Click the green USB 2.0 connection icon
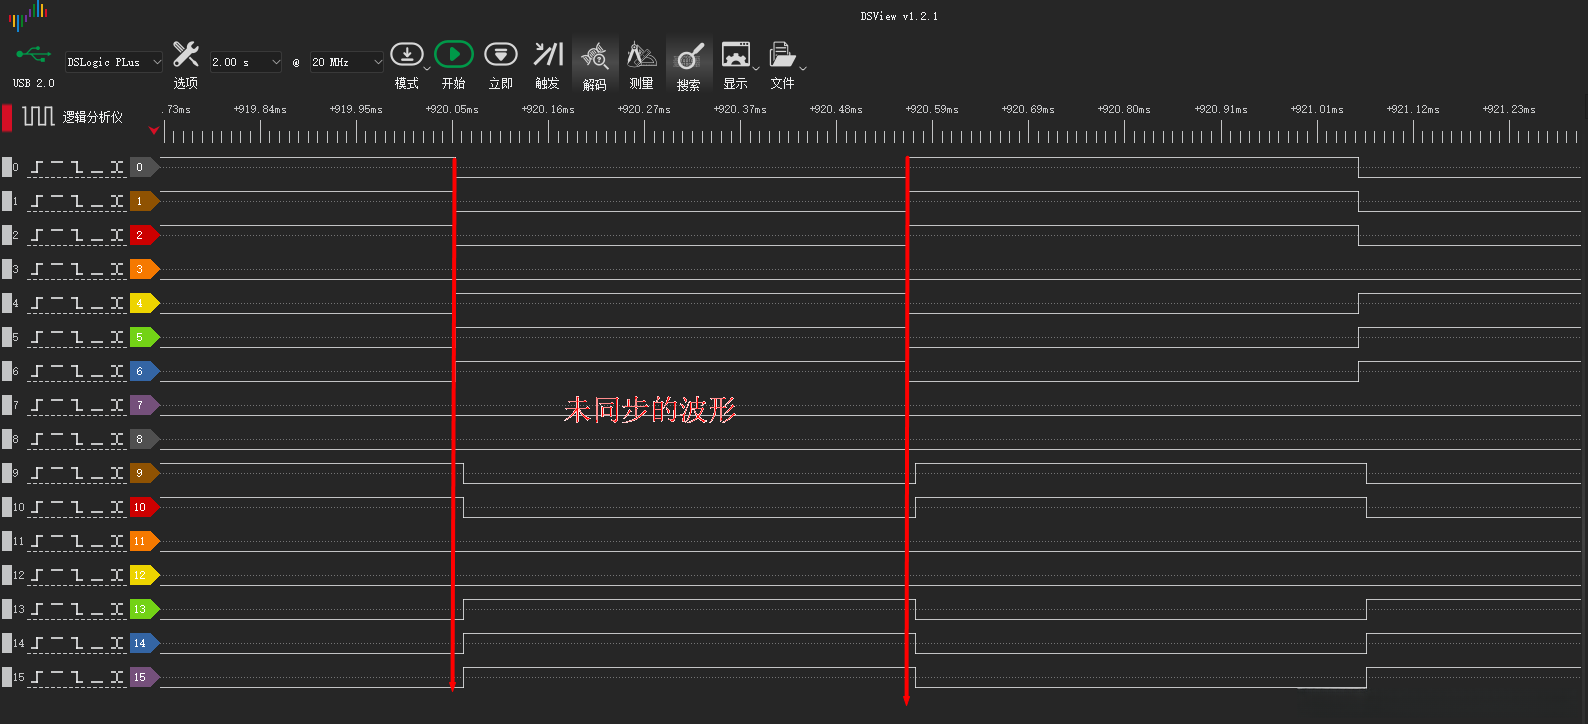The width and height of the screenshot is (1588, 724). coord(33,54)
